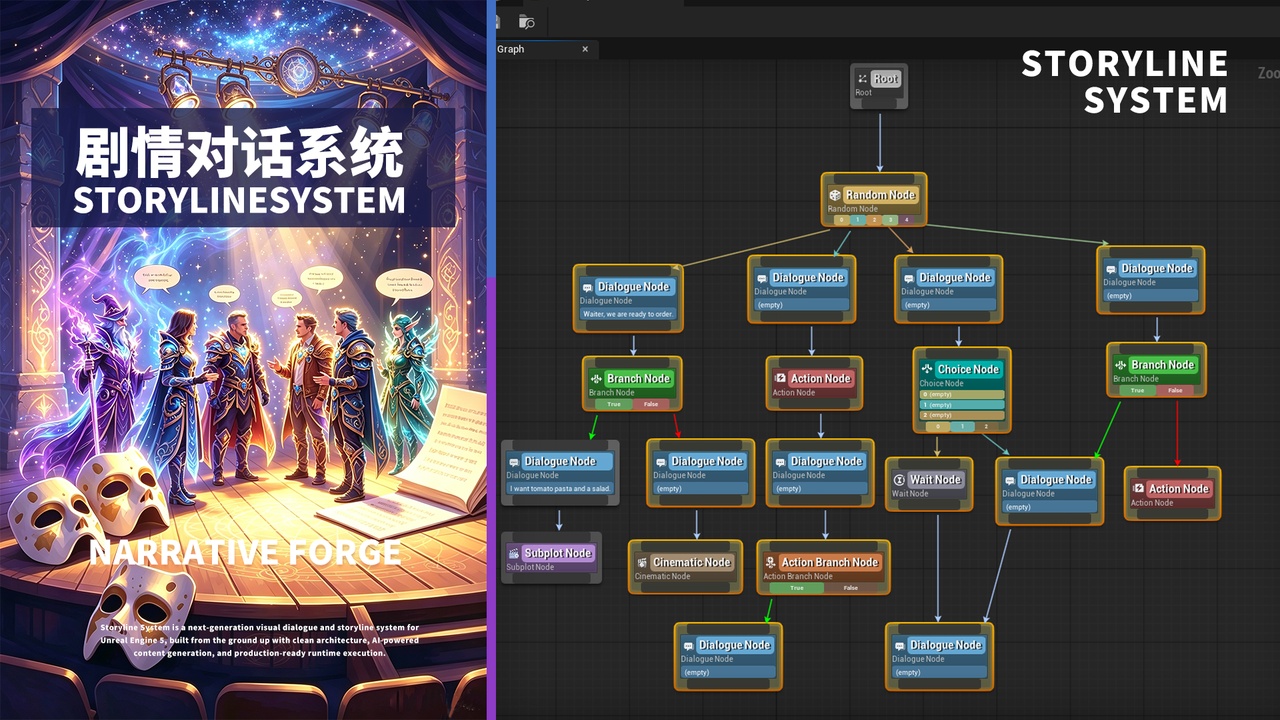Select the 'Action Branch Node' subtitle text
Viewport: 1280px width, 720px height.
(x=798, y=576)
